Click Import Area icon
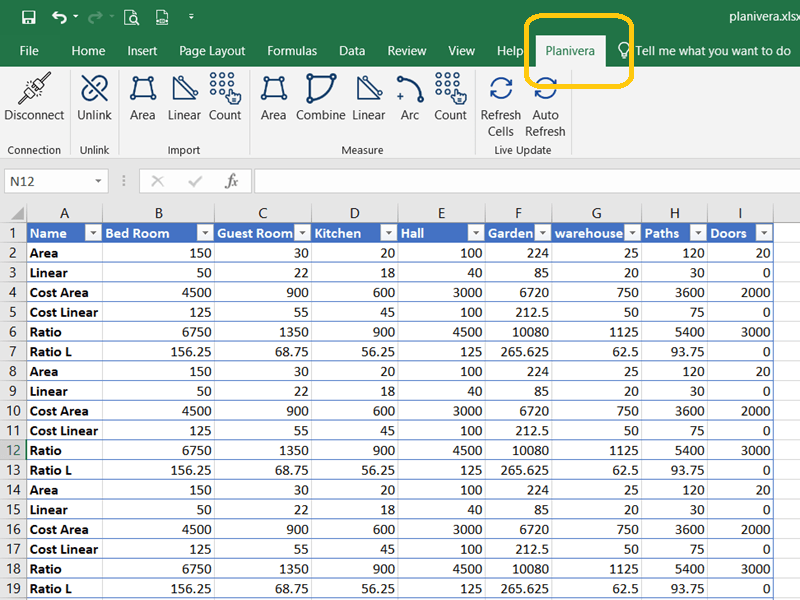Screen dimensions: 800x600 pyautogui.click(x=142, y=88)
